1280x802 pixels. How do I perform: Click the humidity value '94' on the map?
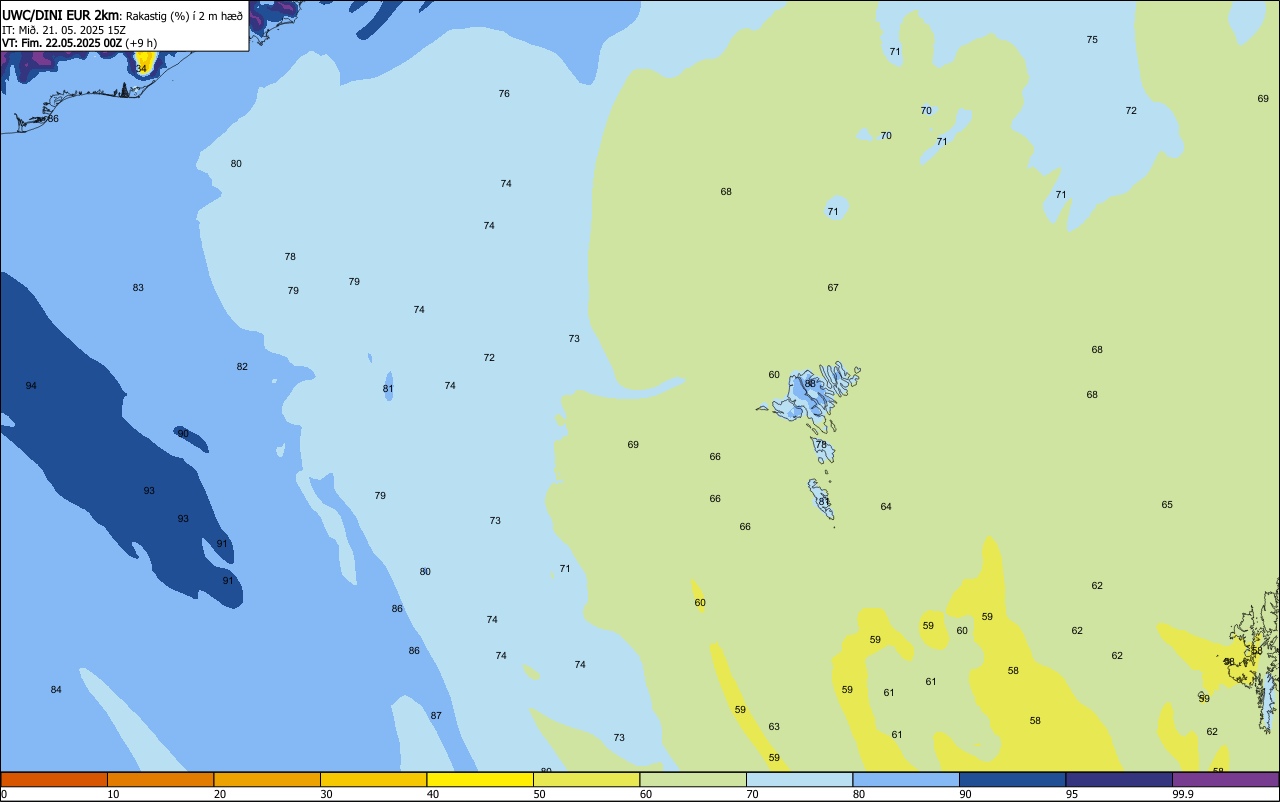(x=31, y=386)
